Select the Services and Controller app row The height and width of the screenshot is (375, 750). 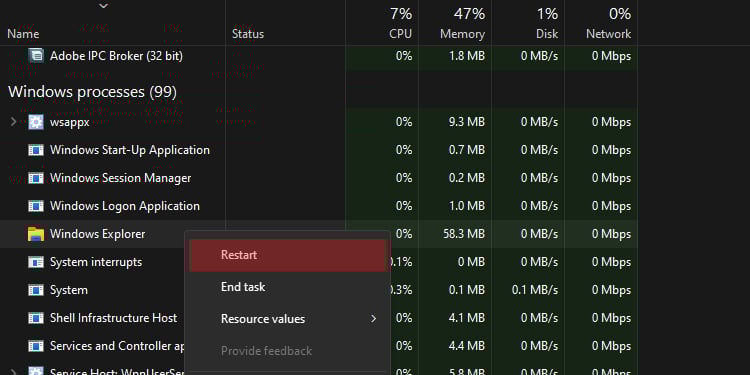319,346
